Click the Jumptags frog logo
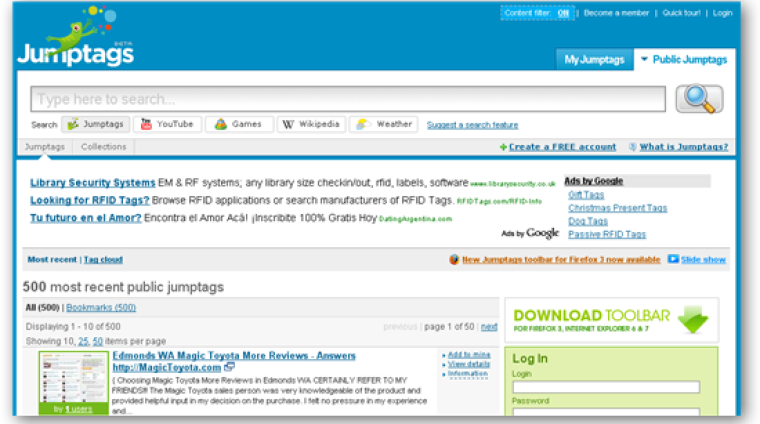Viewport: 760px width, 424px height. tap(76, 36)
